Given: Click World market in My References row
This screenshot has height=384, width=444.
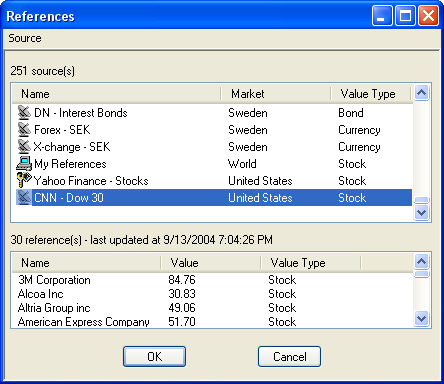Looking at the screenshot, I should point(242,164).
